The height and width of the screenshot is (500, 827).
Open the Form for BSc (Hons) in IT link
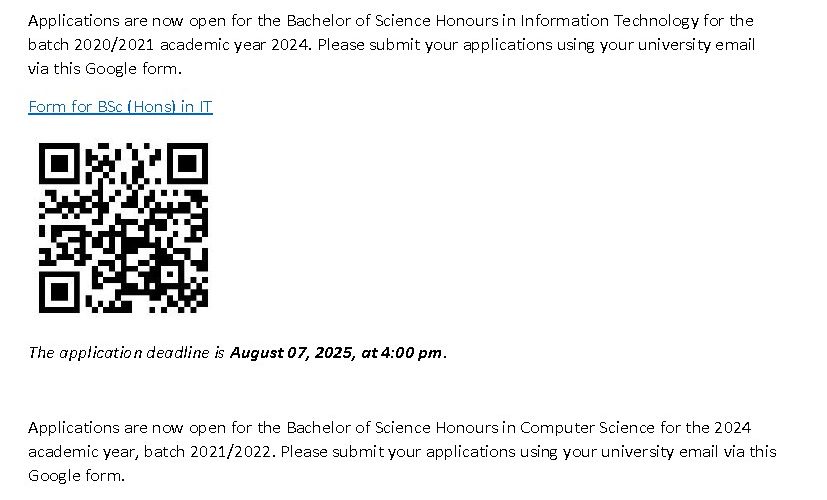[x=120, y=107]
